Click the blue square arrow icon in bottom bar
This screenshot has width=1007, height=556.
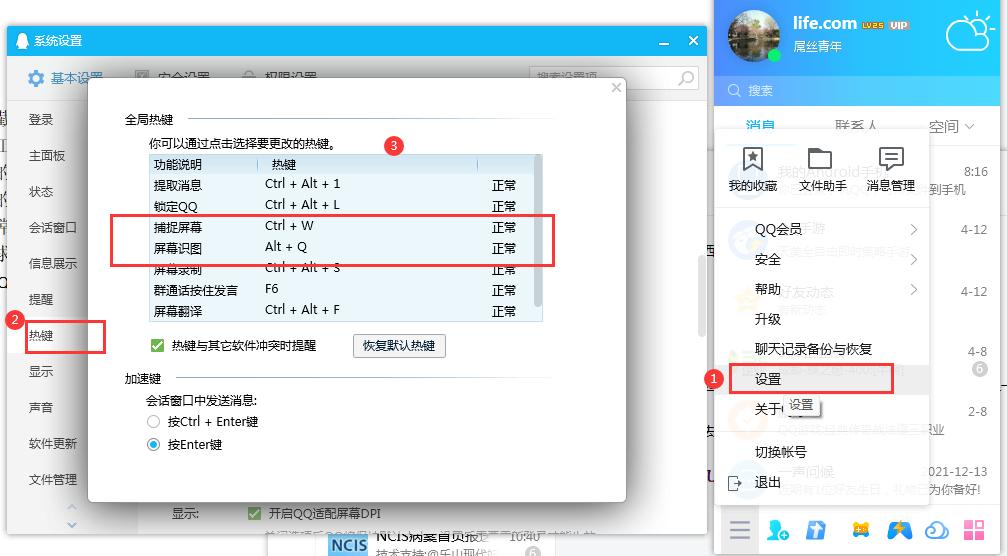(816, 530)
